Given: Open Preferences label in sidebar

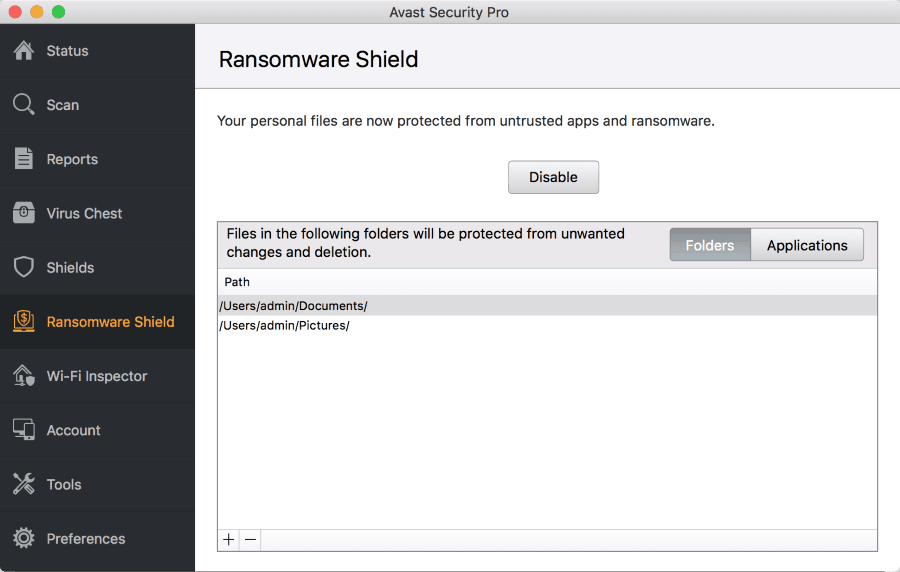Looking at the screenshot, I should (86, 539).
